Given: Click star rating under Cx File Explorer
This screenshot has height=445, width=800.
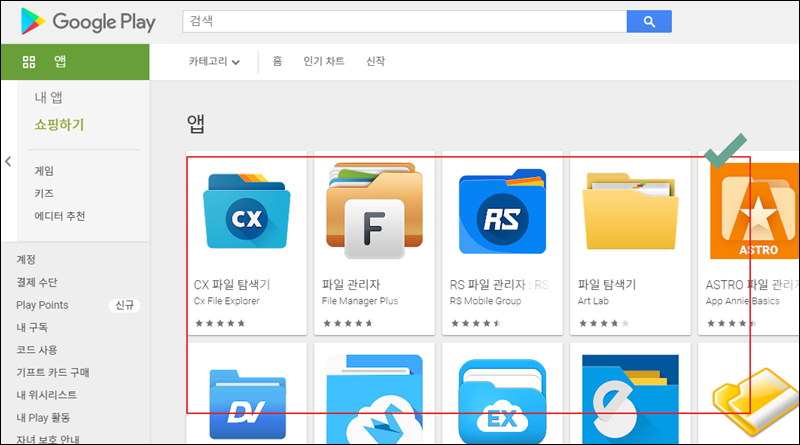Looking at the screenshot, I should coord(220,323).
